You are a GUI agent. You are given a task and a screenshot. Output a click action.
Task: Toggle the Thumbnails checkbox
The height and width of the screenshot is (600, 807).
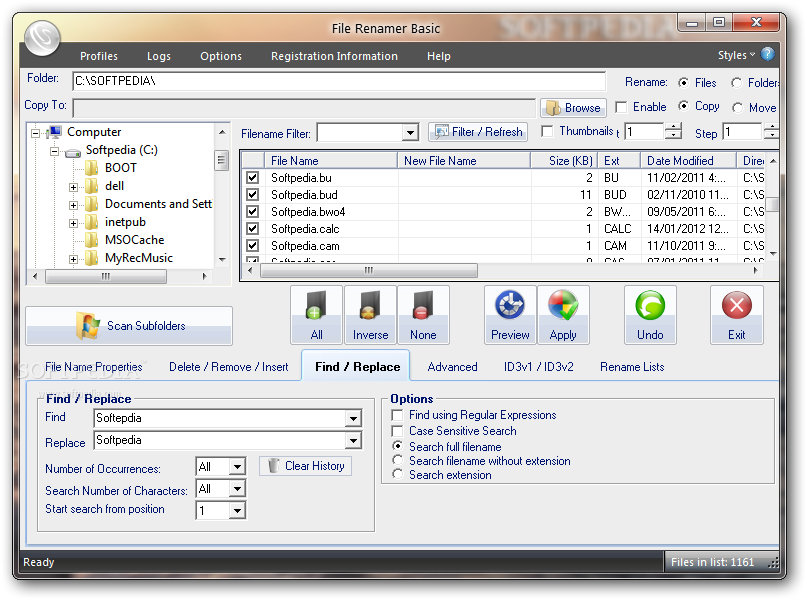(547, 131)
